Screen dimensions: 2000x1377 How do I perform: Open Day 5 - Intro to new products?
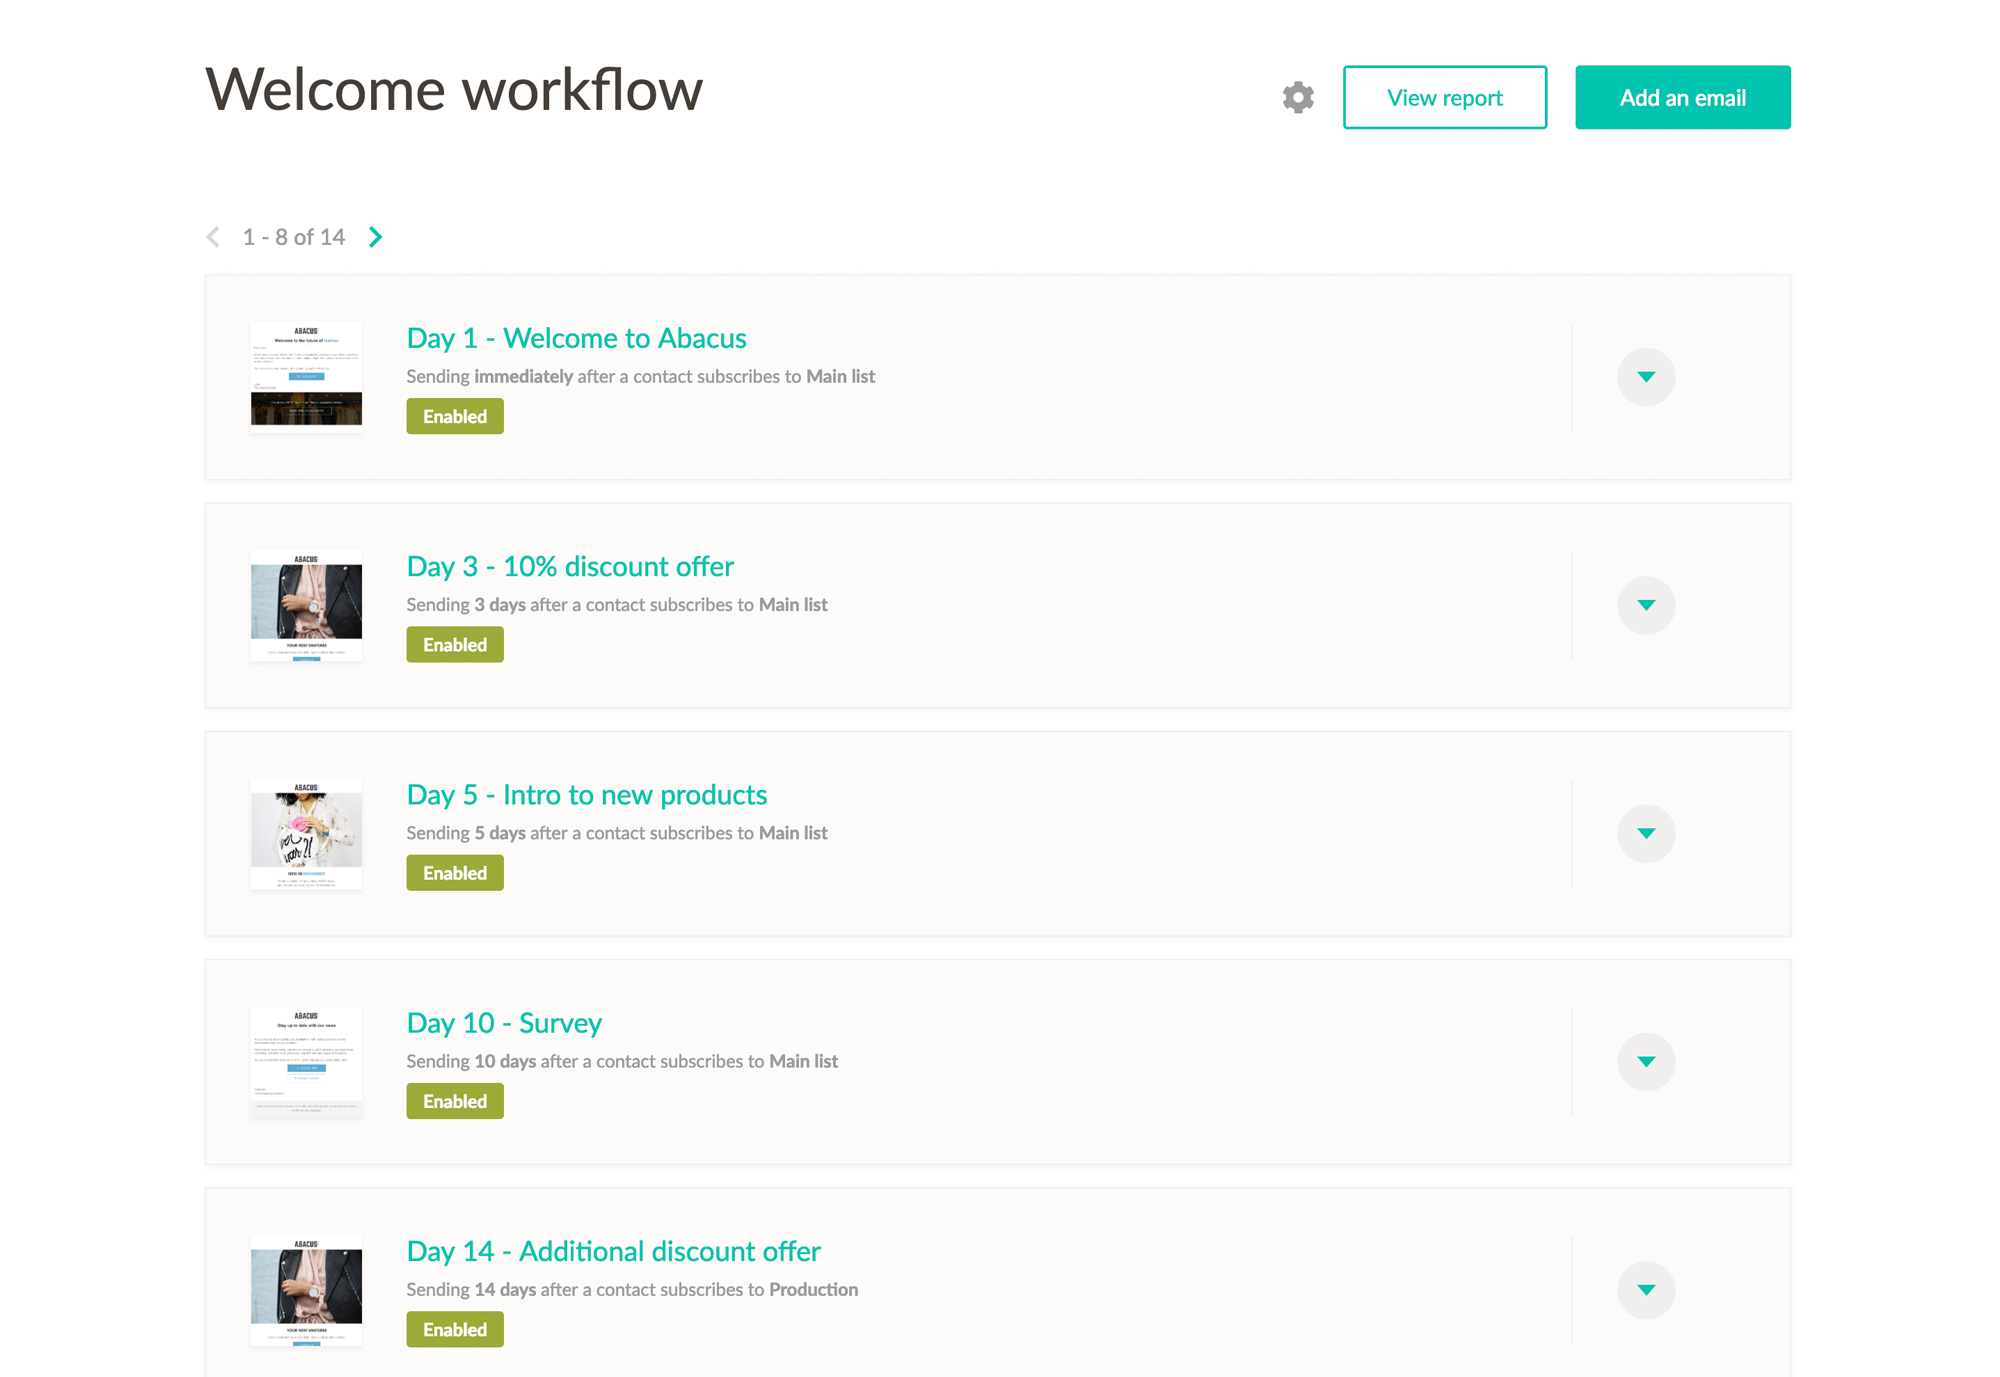587,794
